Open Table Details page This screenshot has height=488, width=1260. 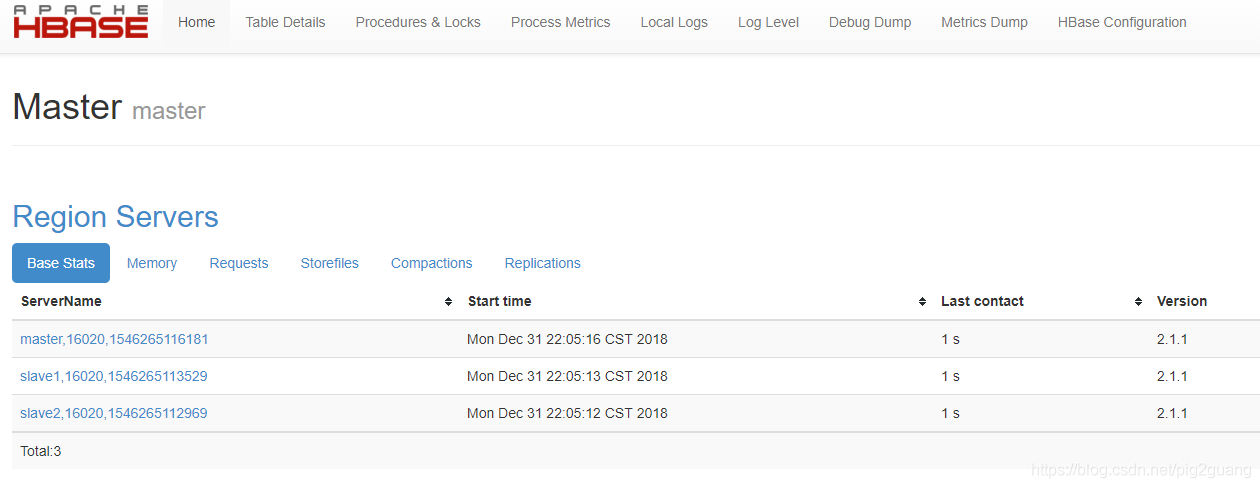pyautogui.click(x=285, y=22)
